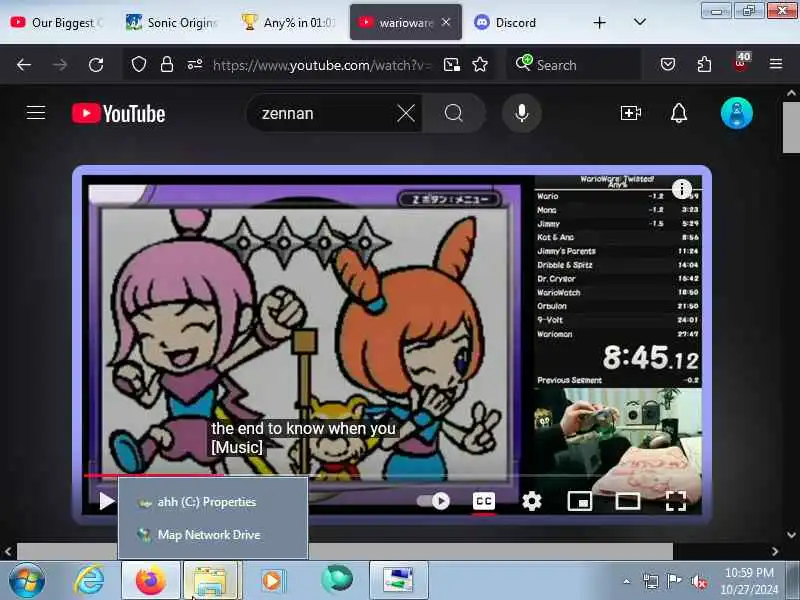800x600 pixels.
Task: Switch to the Sonic Origins tab
Action: coord(172,22)
